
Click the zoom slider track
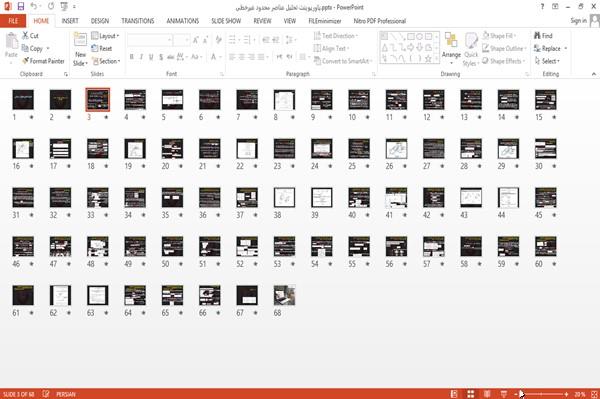(x=541, y=394)
